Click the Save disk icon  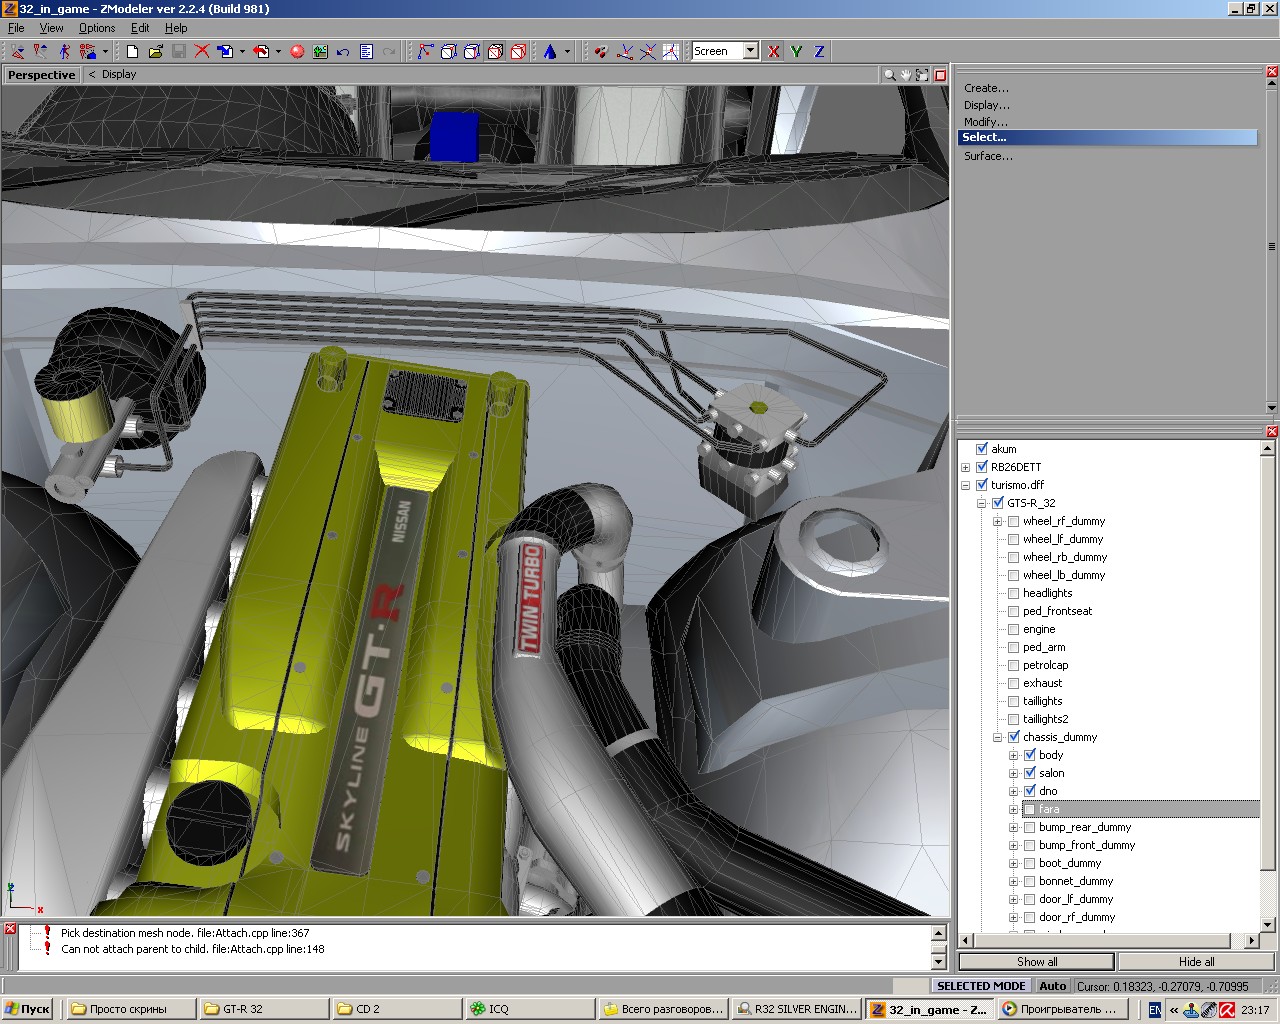tap(178, 51)
